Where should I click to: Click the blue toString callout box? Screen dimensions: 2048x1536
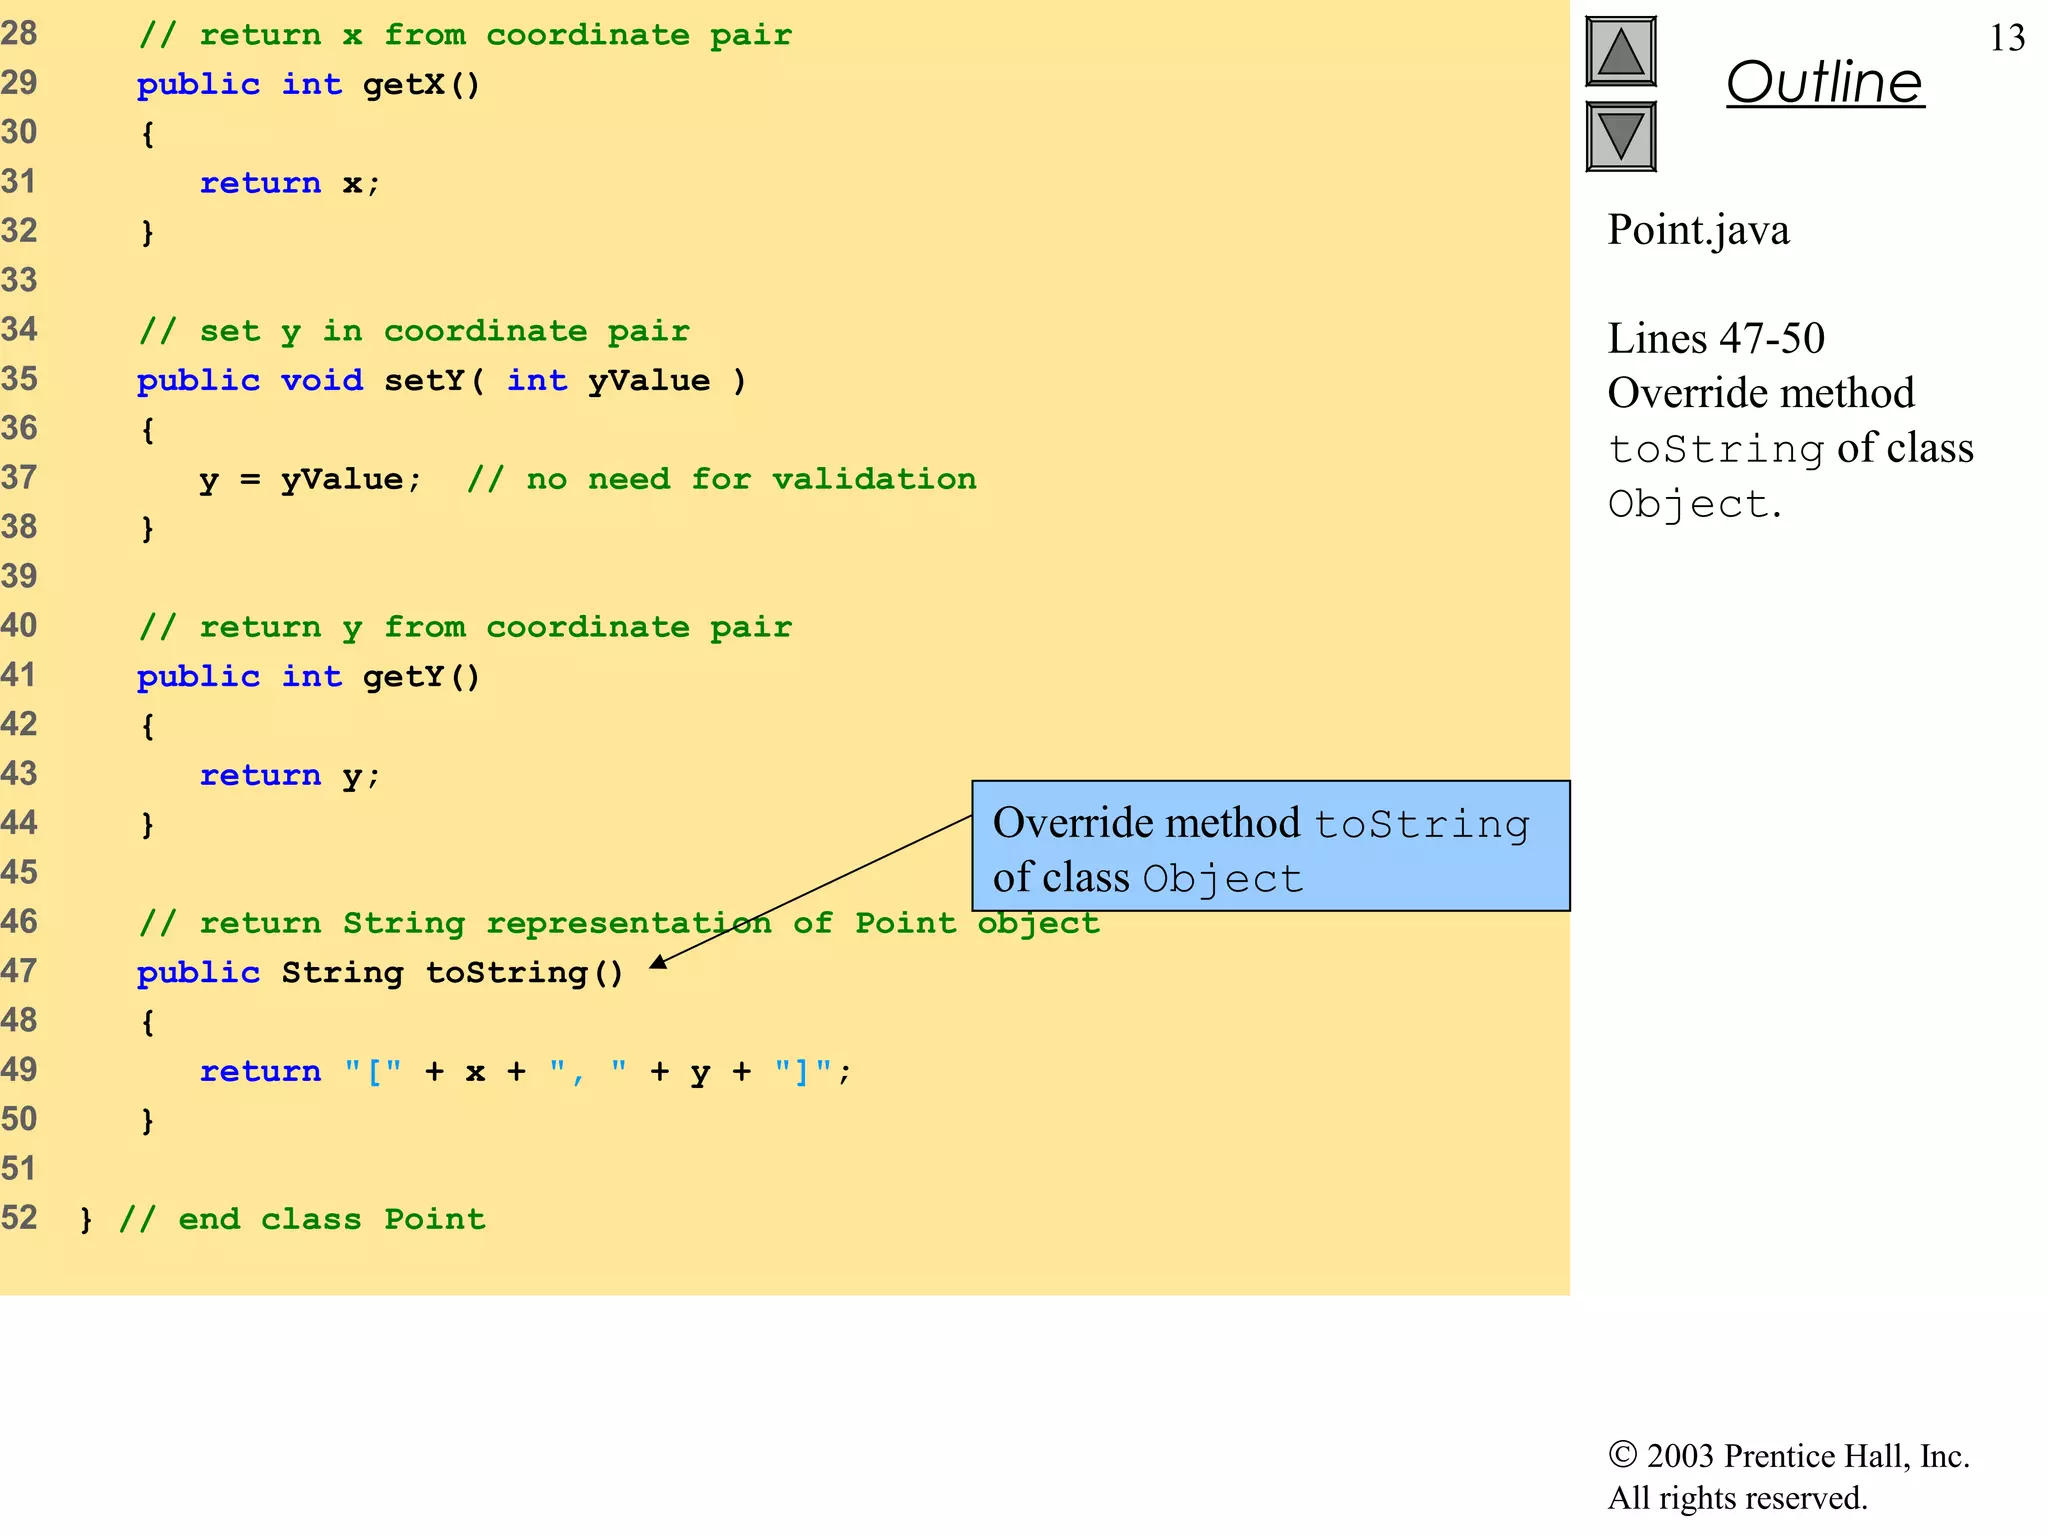coord(1270,846)
